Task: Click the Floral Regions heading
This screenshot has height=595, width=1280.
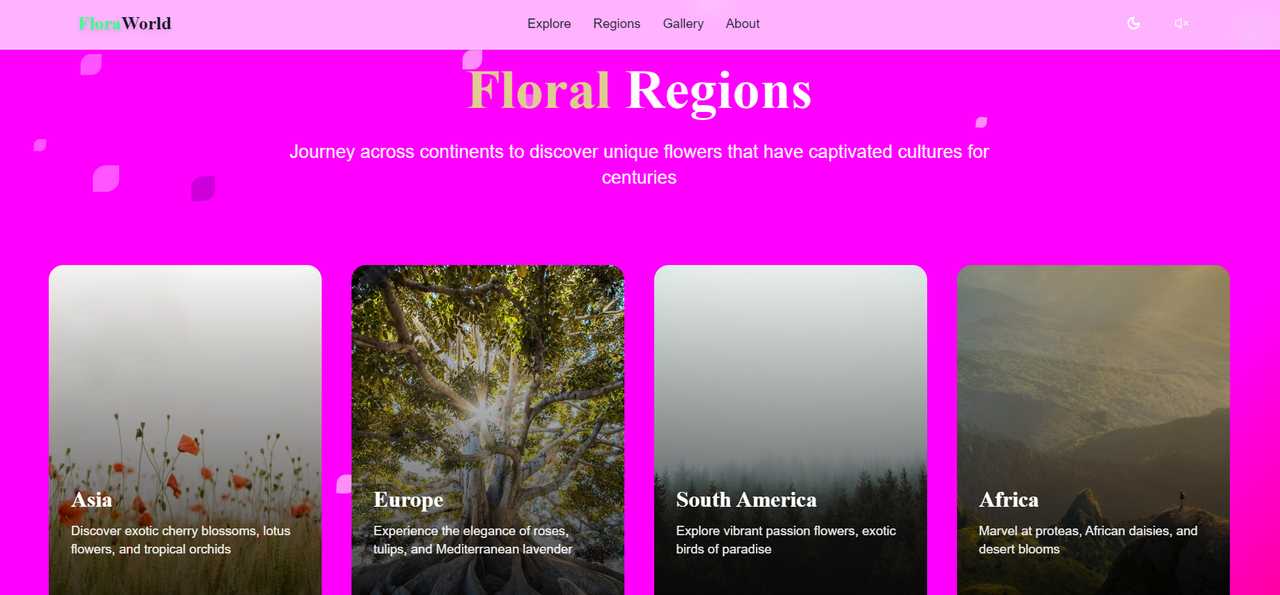Action: click(640, 90)
